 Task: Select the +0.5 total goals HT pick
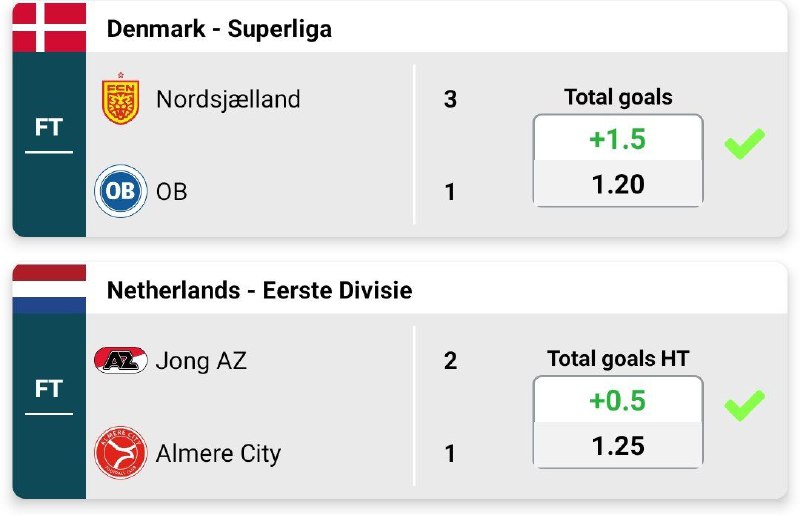point(618,401)
